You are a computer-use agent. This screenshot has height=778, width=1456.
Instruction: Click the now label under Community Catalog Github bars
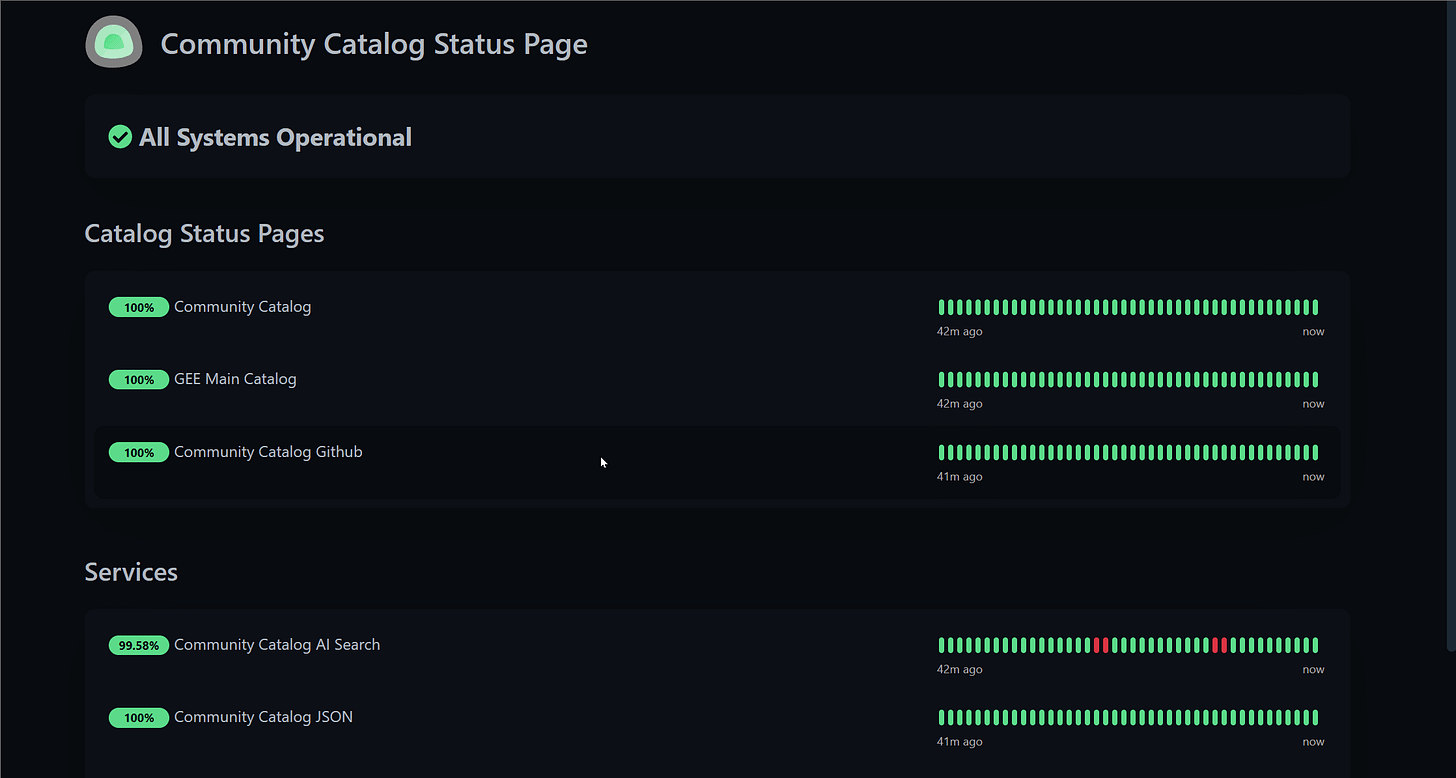click(x=1313, y=477)
